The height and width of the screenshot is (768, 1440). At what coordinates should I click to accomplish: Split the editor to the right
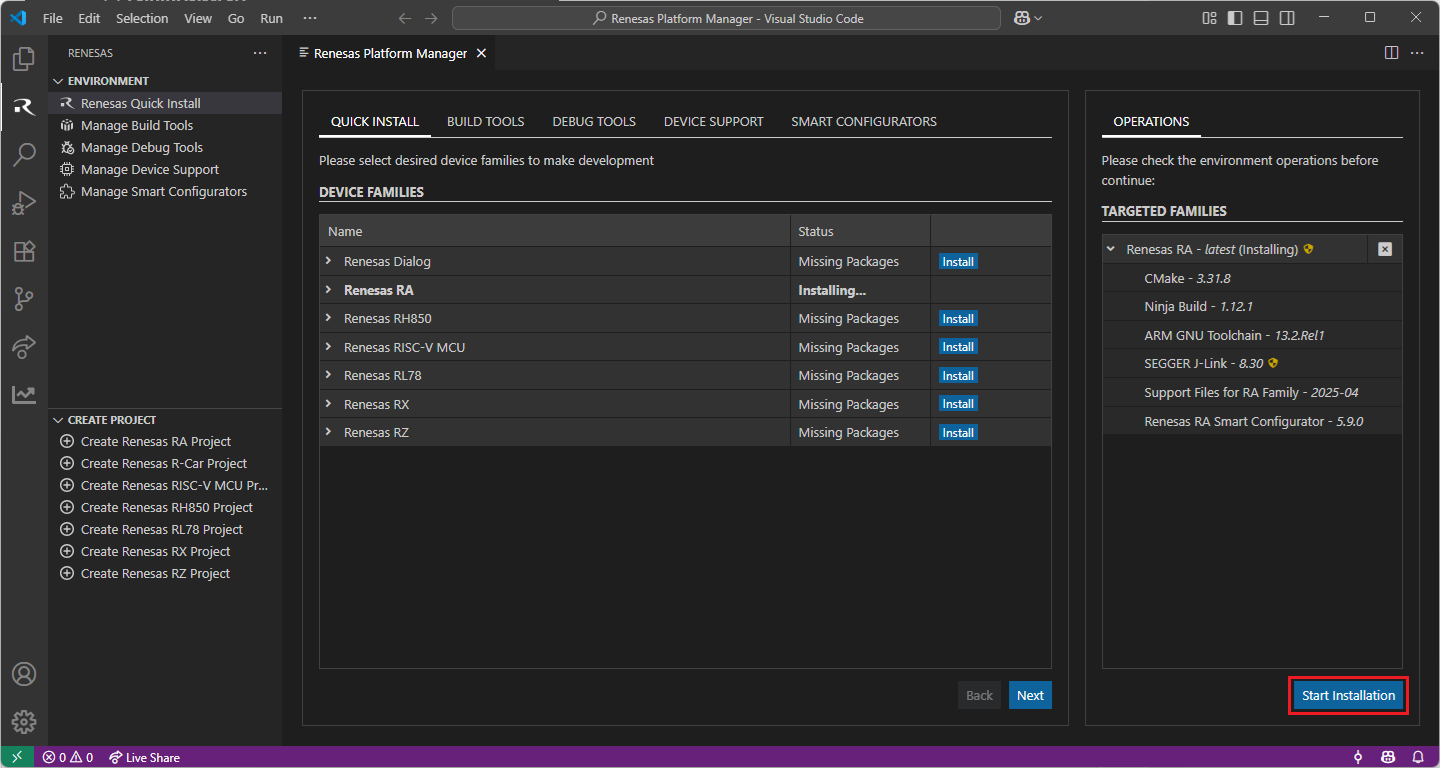1391,53
